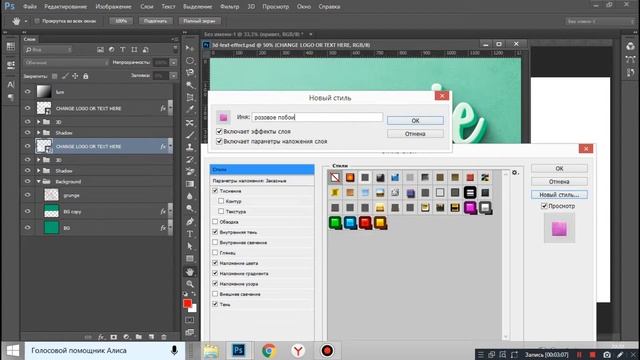This screenshot has width=640, height=360.
Task: Select the Horizontal Type tool
Action: (x=190, y=234)
